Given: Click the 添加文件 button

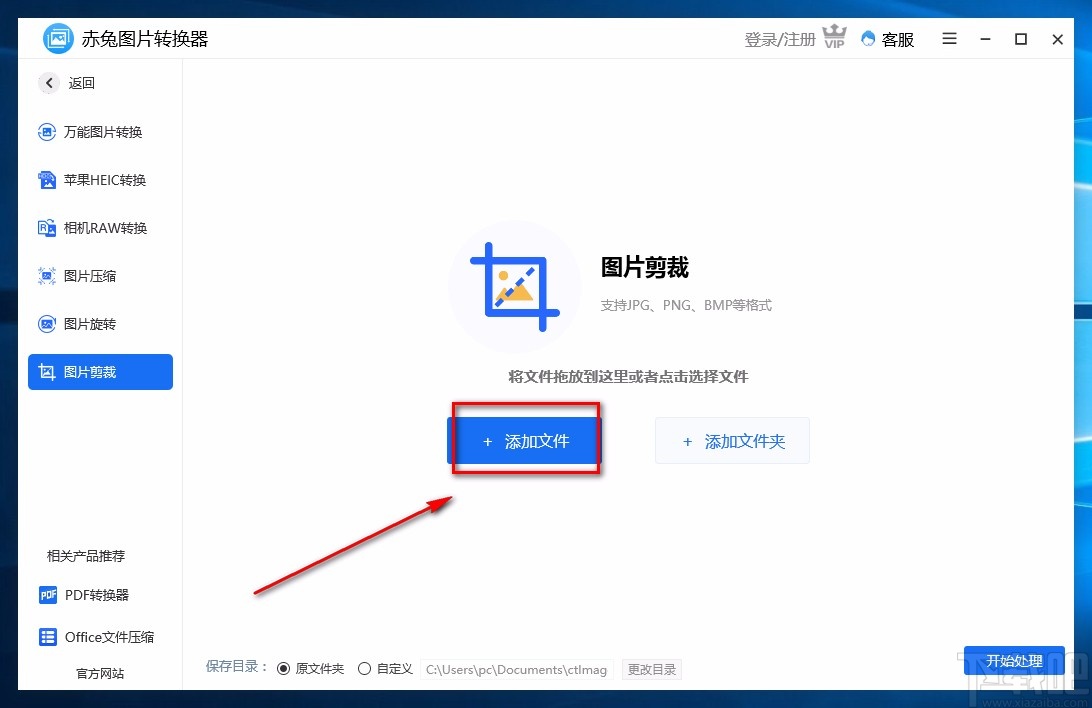Looking at the screenshot, I should [x=525, y=440].
